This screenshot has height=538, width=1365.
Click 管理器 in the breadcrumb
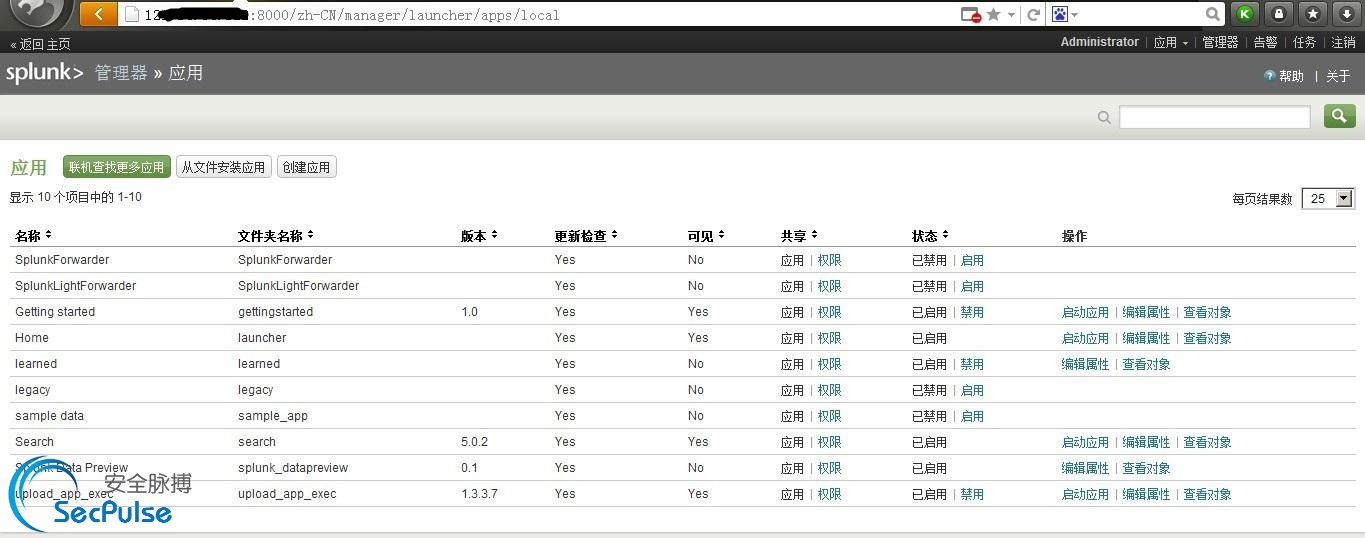121,73
